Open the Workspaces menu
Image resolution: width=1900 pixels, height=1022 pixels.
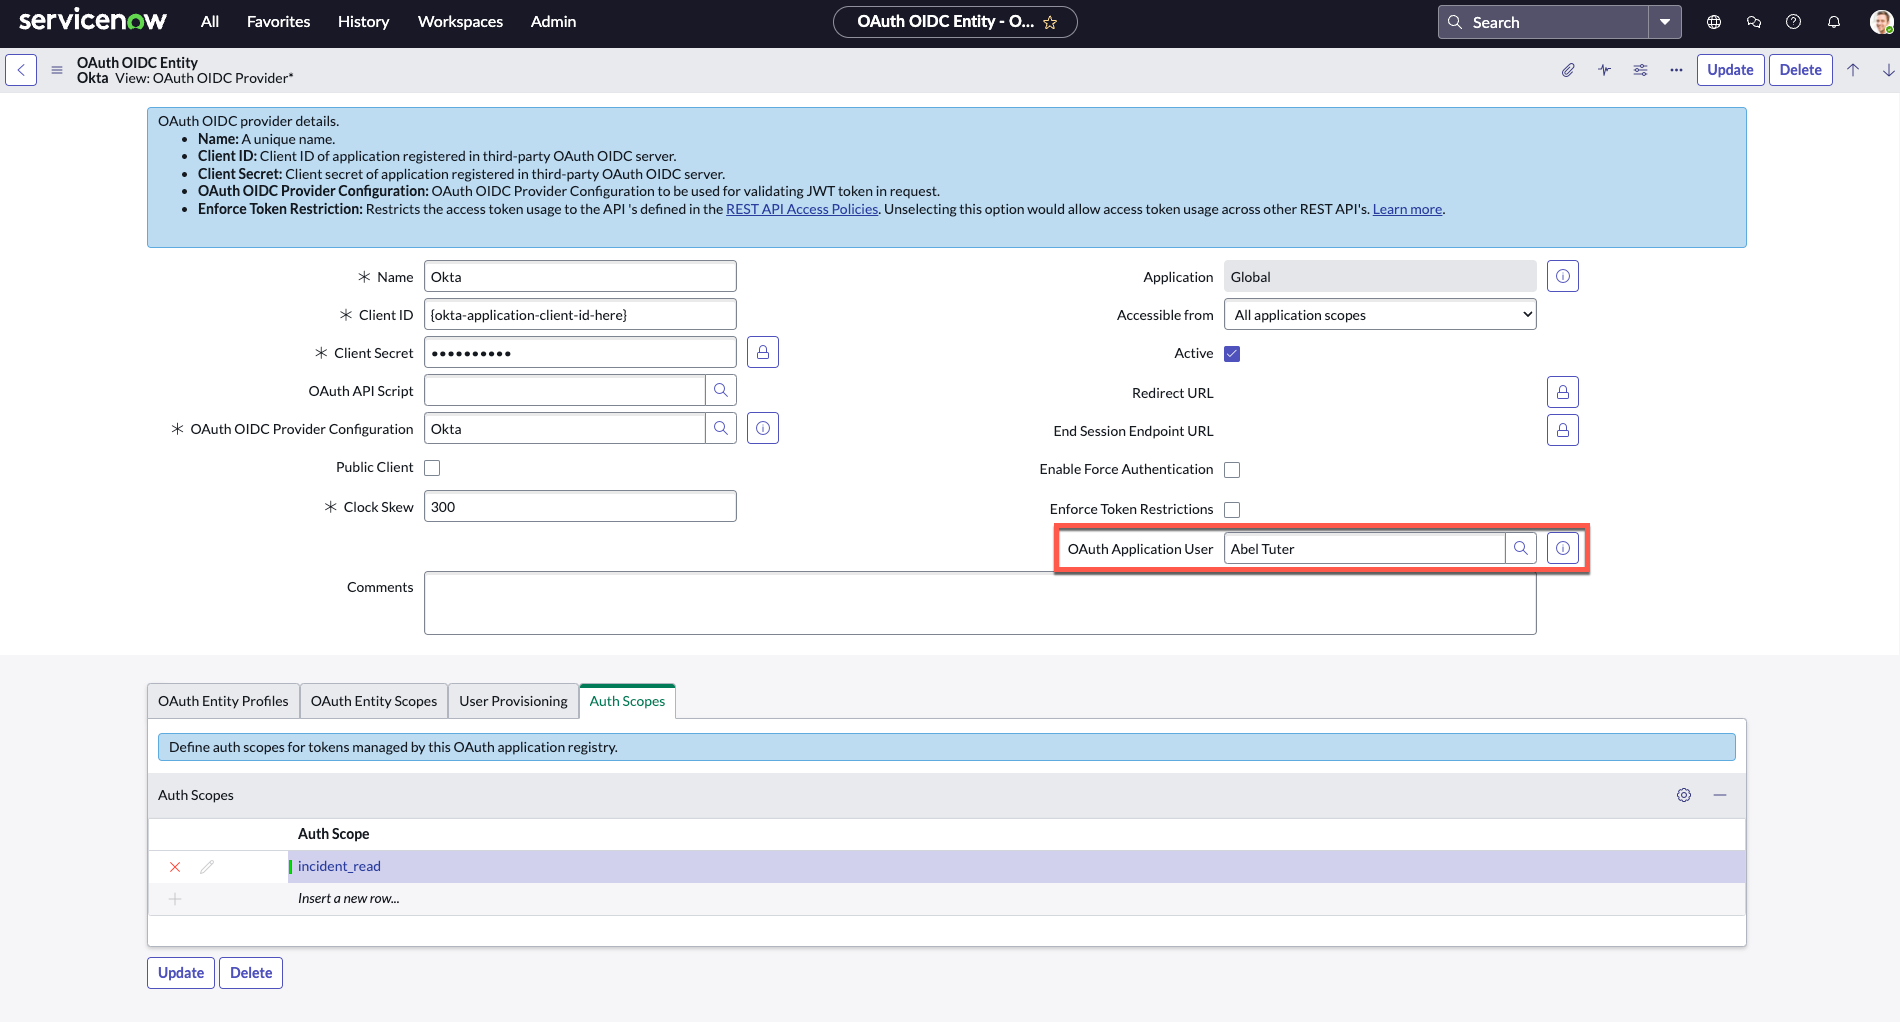tap(460, 22)
